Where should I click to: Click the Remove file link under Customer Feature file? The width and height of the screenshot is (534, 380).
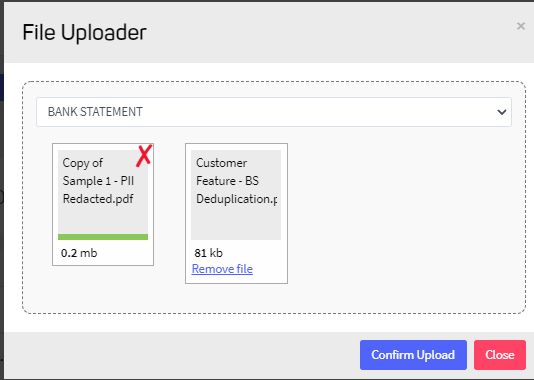point(222,269)
